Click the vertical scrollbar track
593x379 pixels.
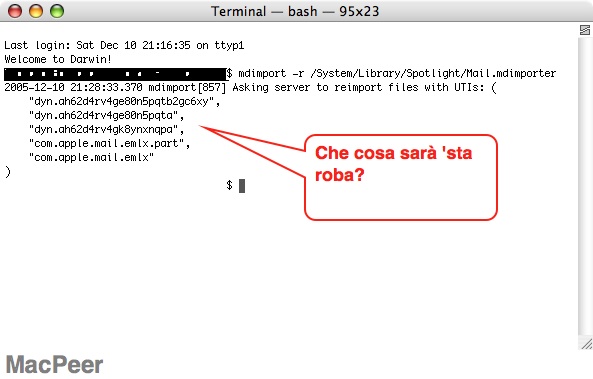click(x=585, y=185)
